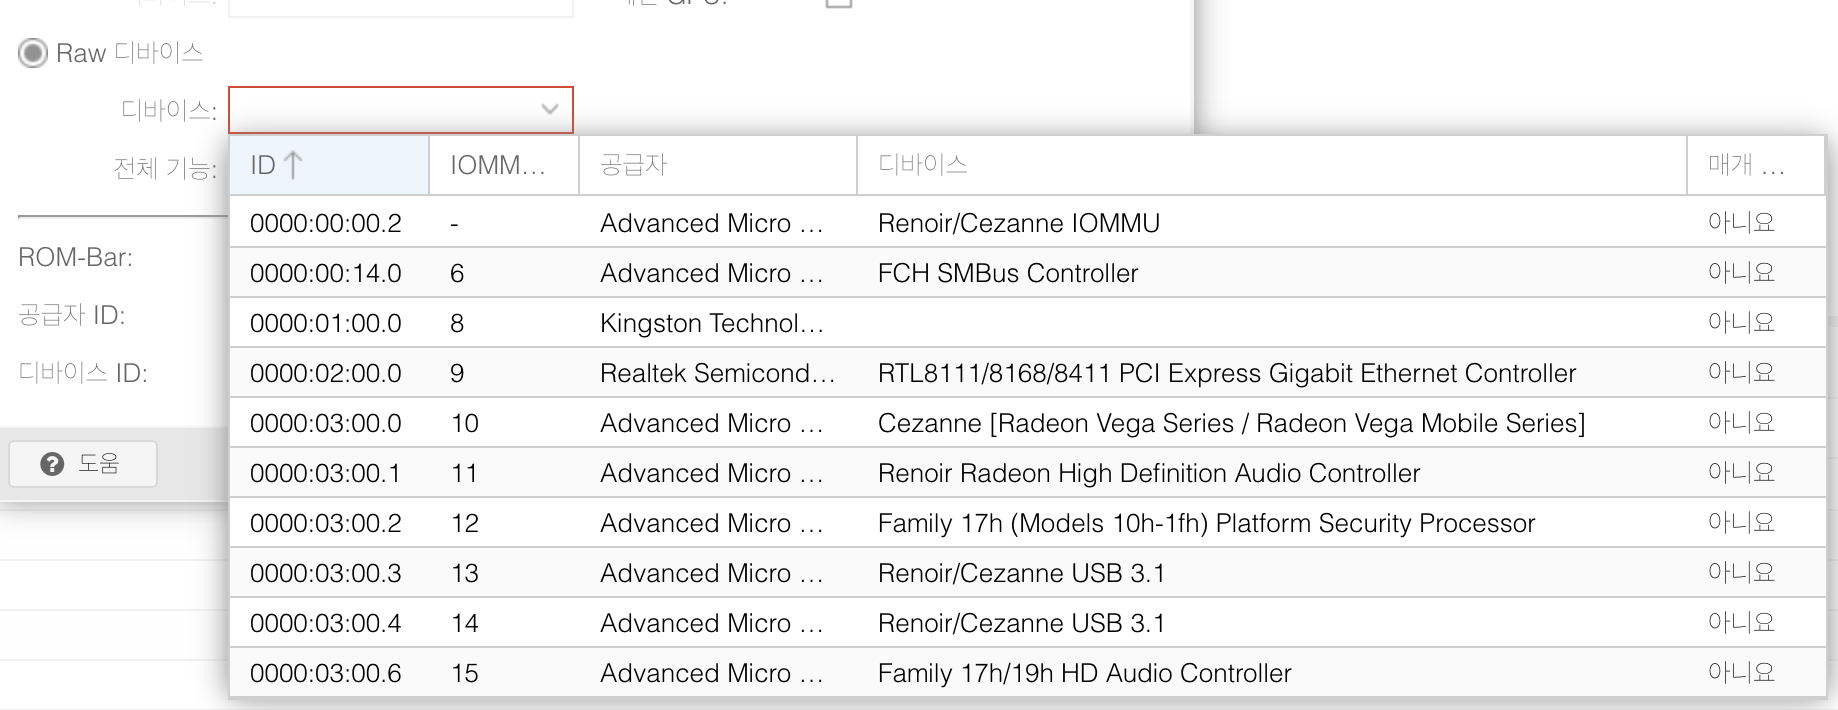1838x710 pixels.
Task: Select Renoir/Cezanne USB 3.1 at 0000:03:00.3
Action: 1027,572
